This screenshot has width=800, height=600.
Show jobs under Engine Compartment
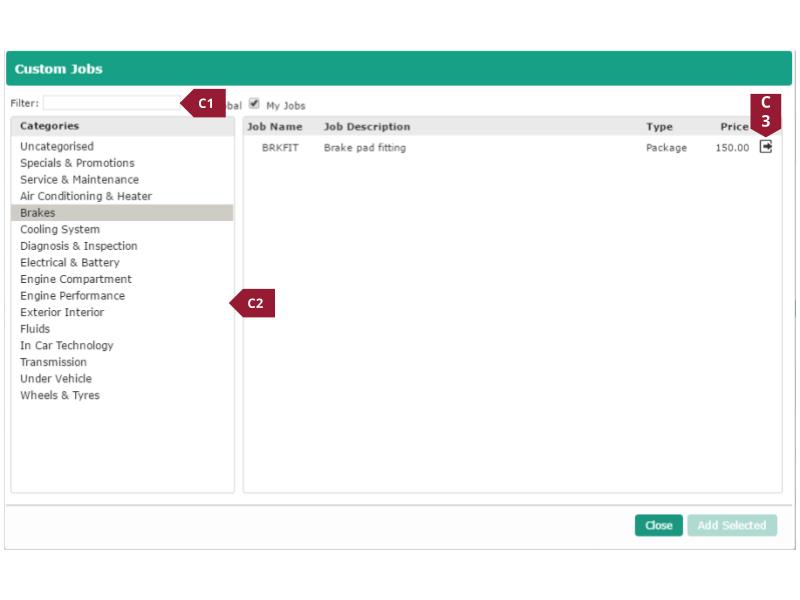pos(76,279)
